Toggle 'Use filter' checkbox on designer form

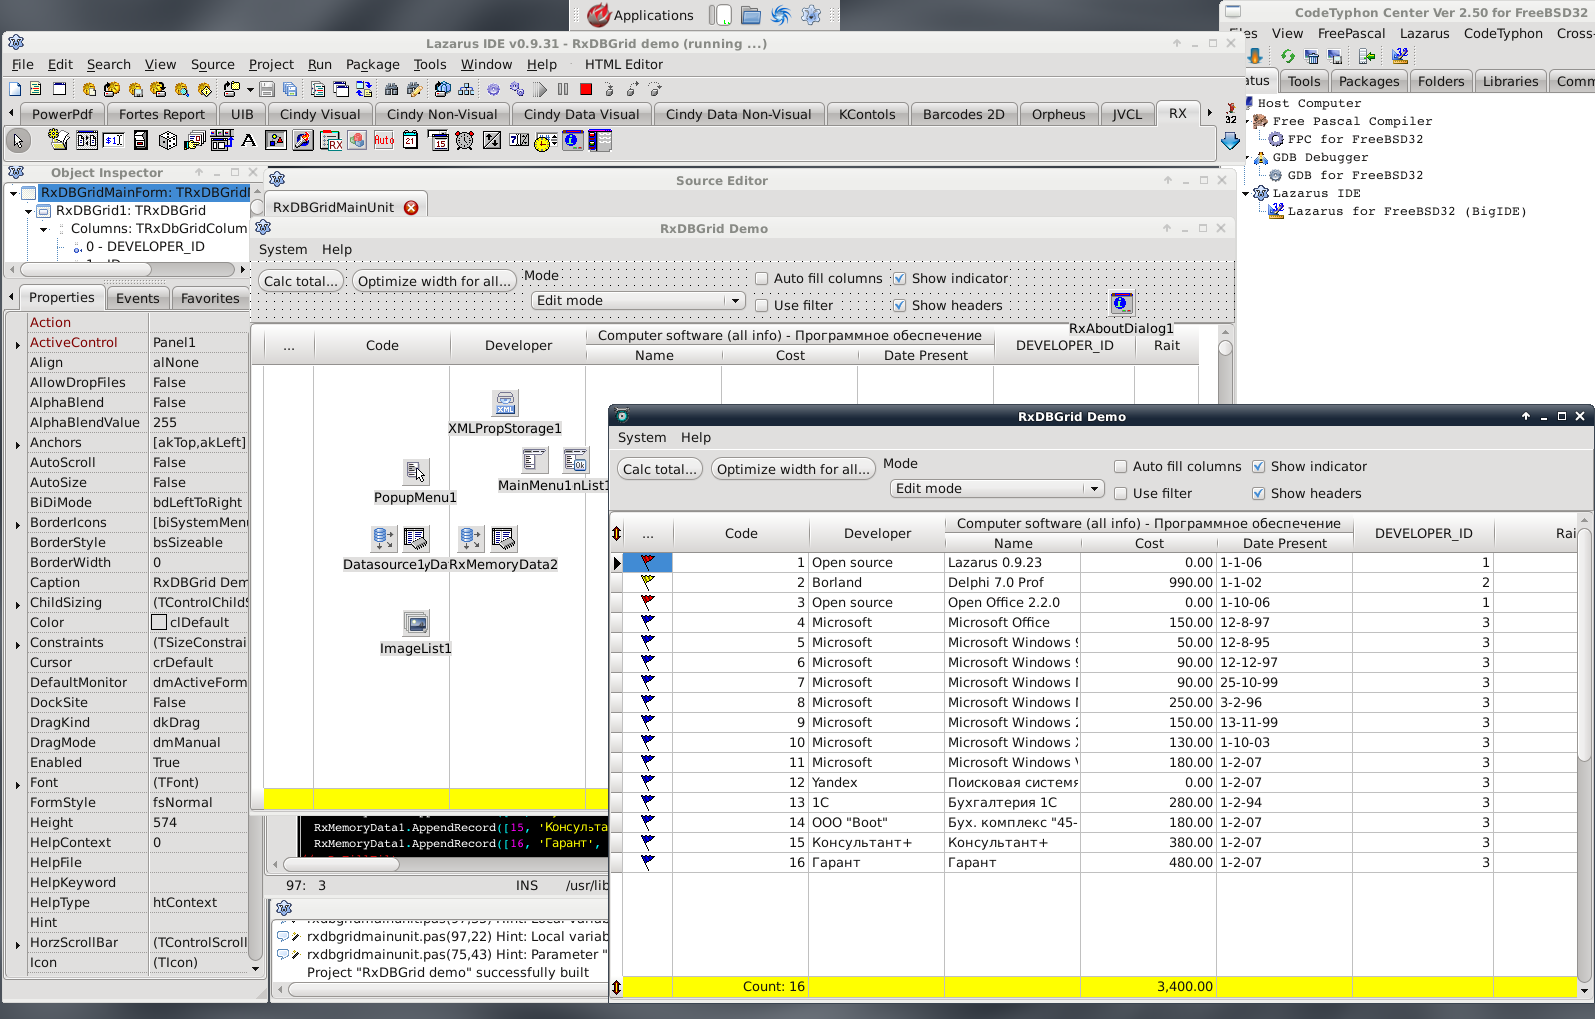(x=762, y=305)
